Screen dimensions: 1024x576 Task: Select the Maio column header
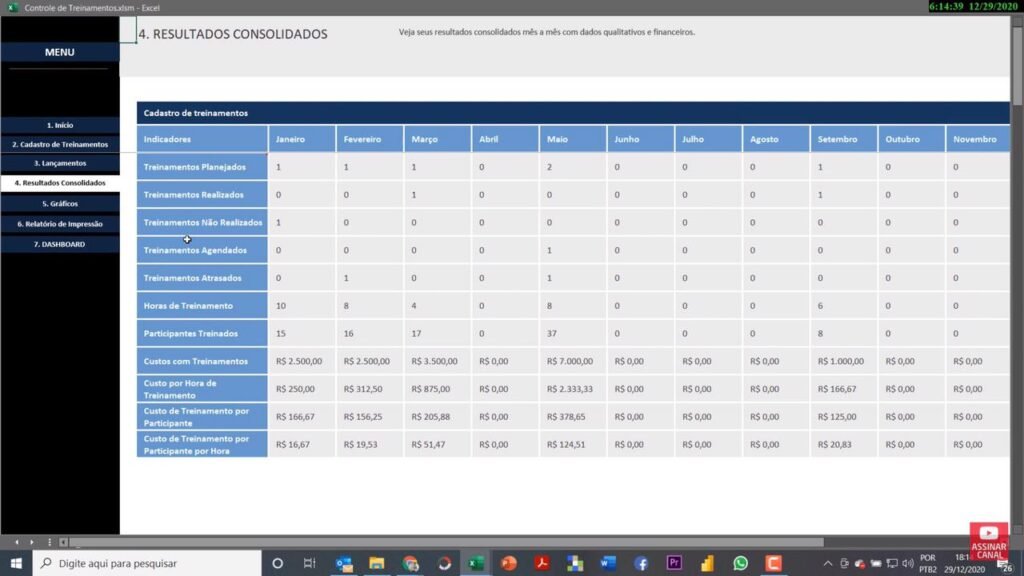(x=573, y=139)
